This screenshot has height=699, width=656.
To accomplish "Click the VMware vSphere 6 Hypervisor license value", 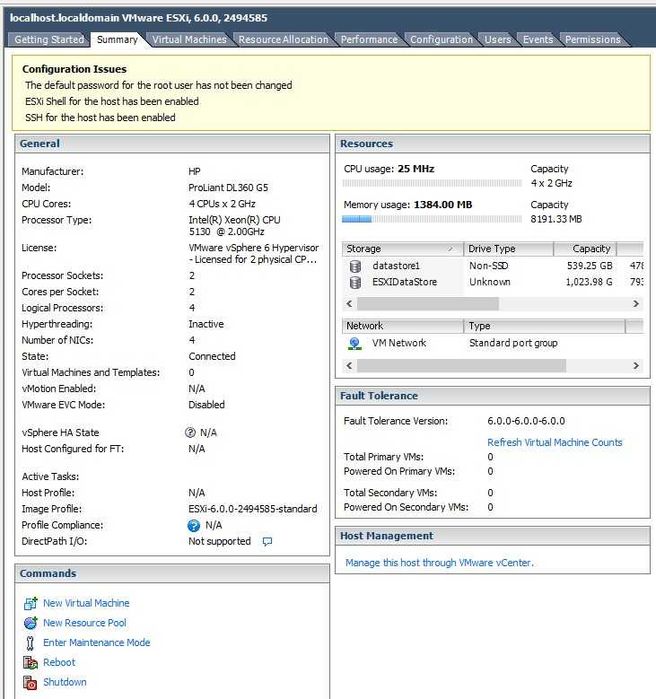I will (254, 254).
